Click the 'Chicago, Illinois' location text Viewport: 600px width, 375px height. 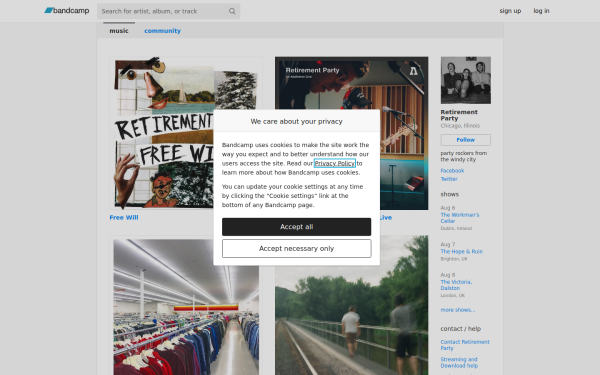click(x=460, y=126)
